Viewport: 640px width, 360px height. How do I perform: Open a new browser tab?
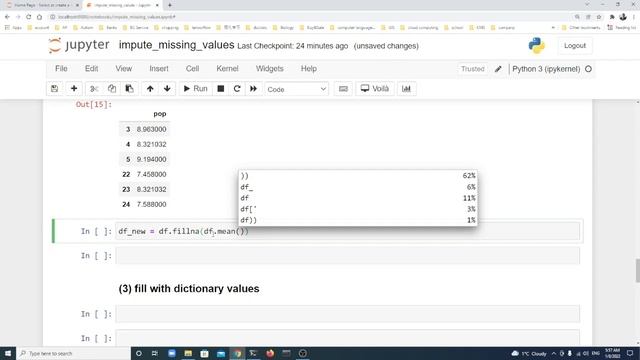point(170,5)
